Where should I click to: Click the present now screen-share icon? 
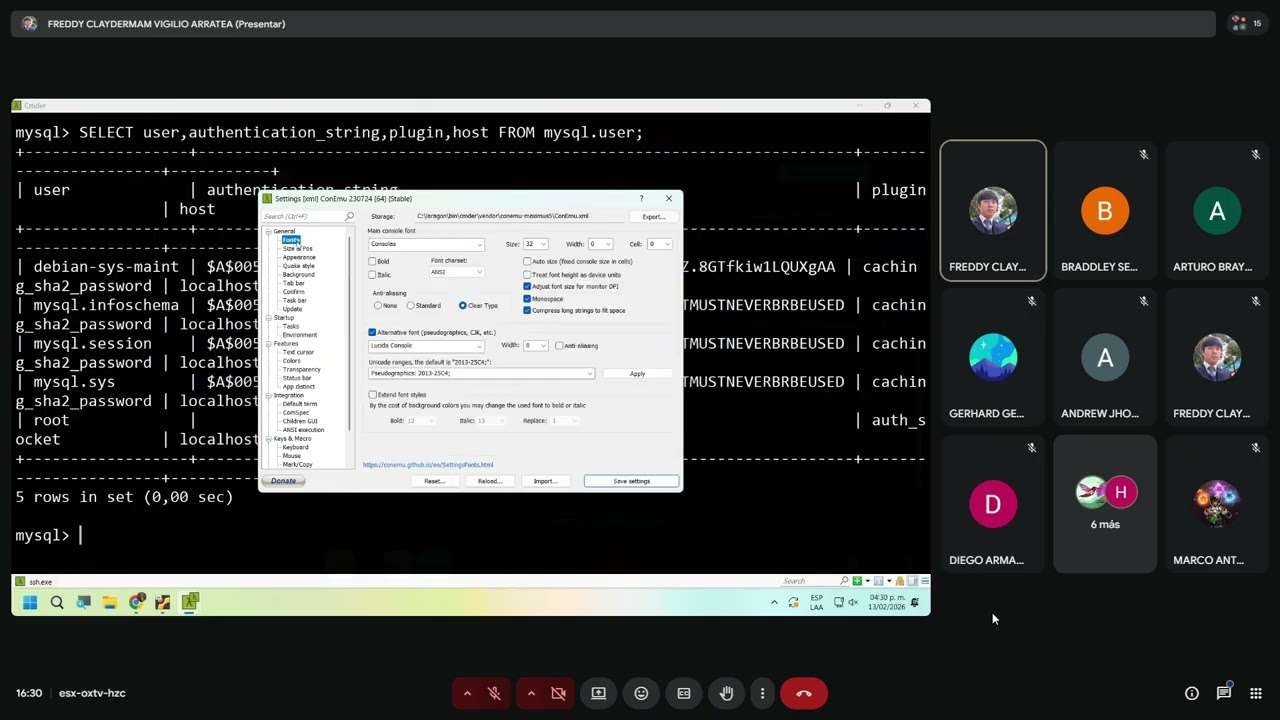point(598,693)
